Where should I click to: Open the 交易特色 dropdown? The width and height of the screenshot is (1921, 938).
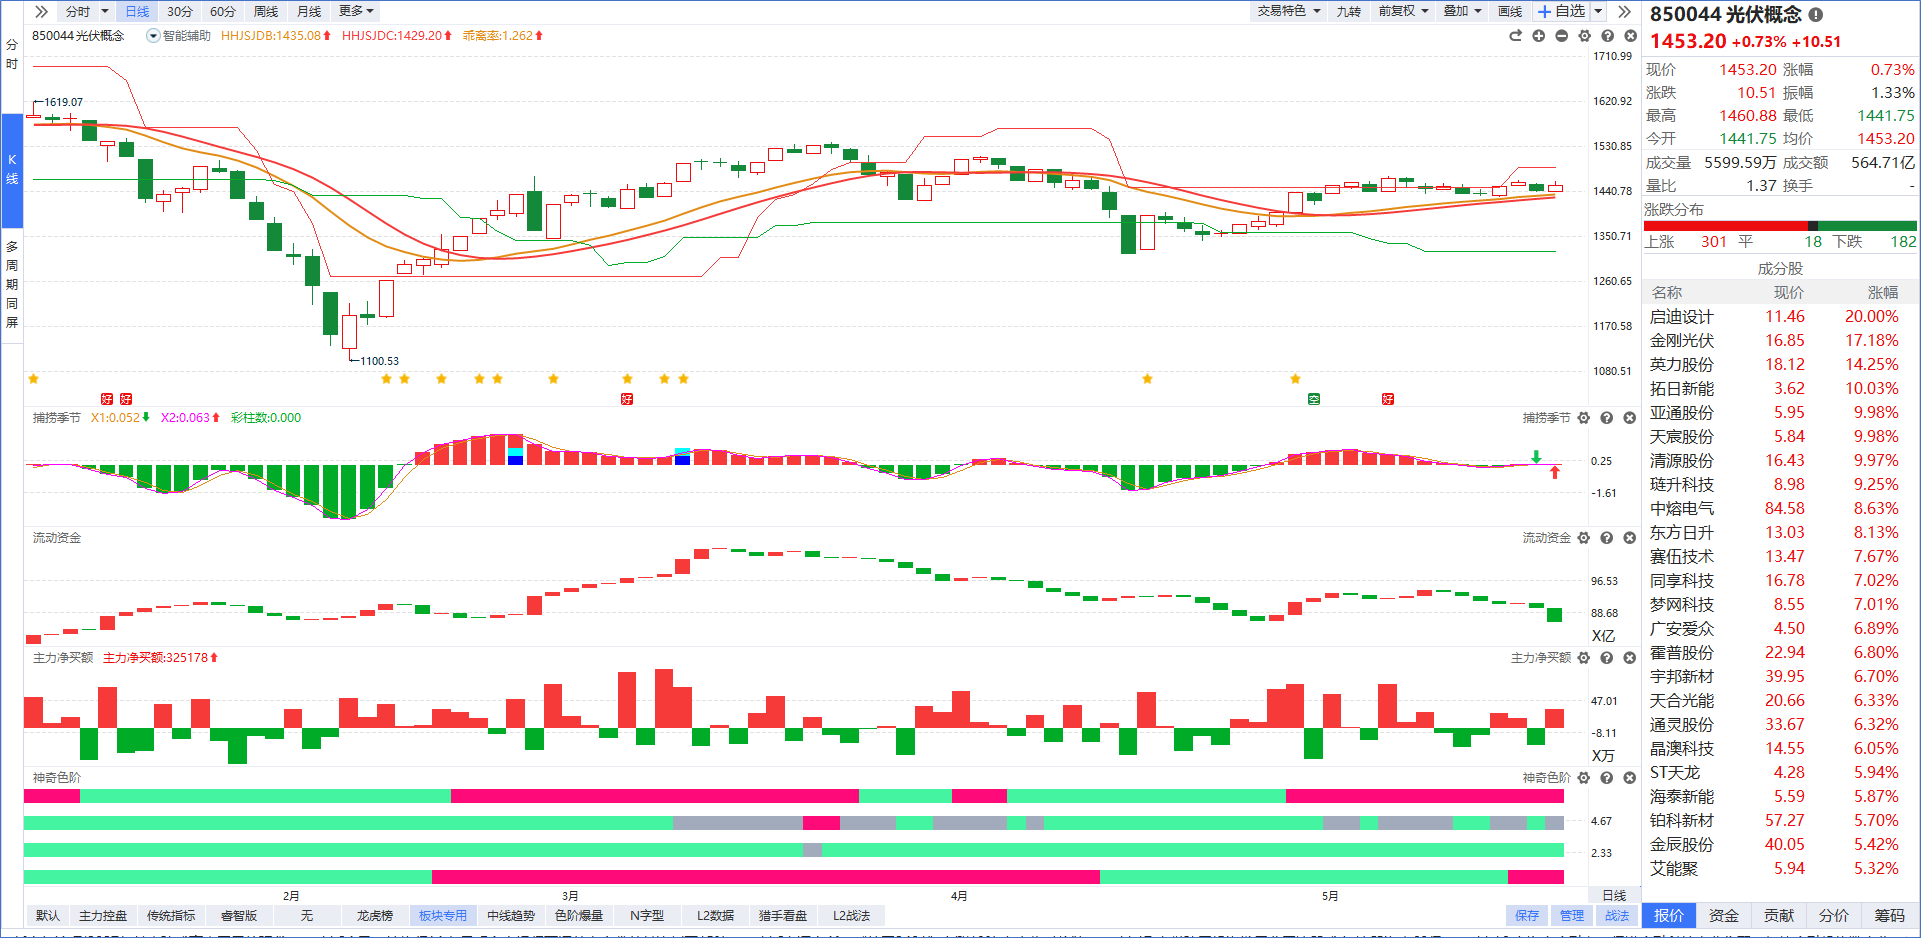pyautogui.click(x=1289, y=11)
